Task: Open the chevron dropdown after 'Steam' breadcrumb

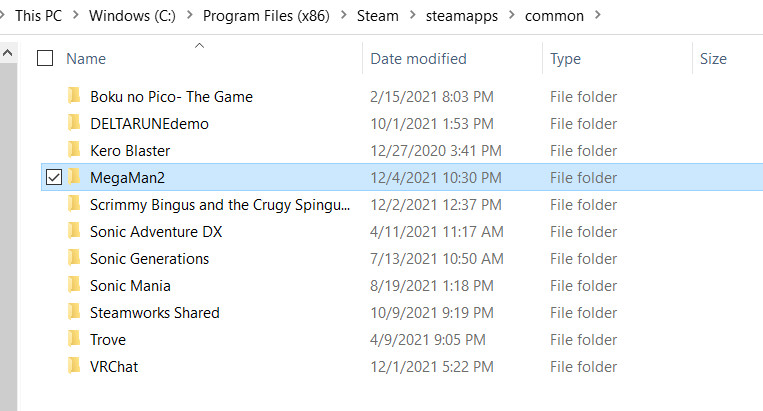Action: tap(413, 16)
